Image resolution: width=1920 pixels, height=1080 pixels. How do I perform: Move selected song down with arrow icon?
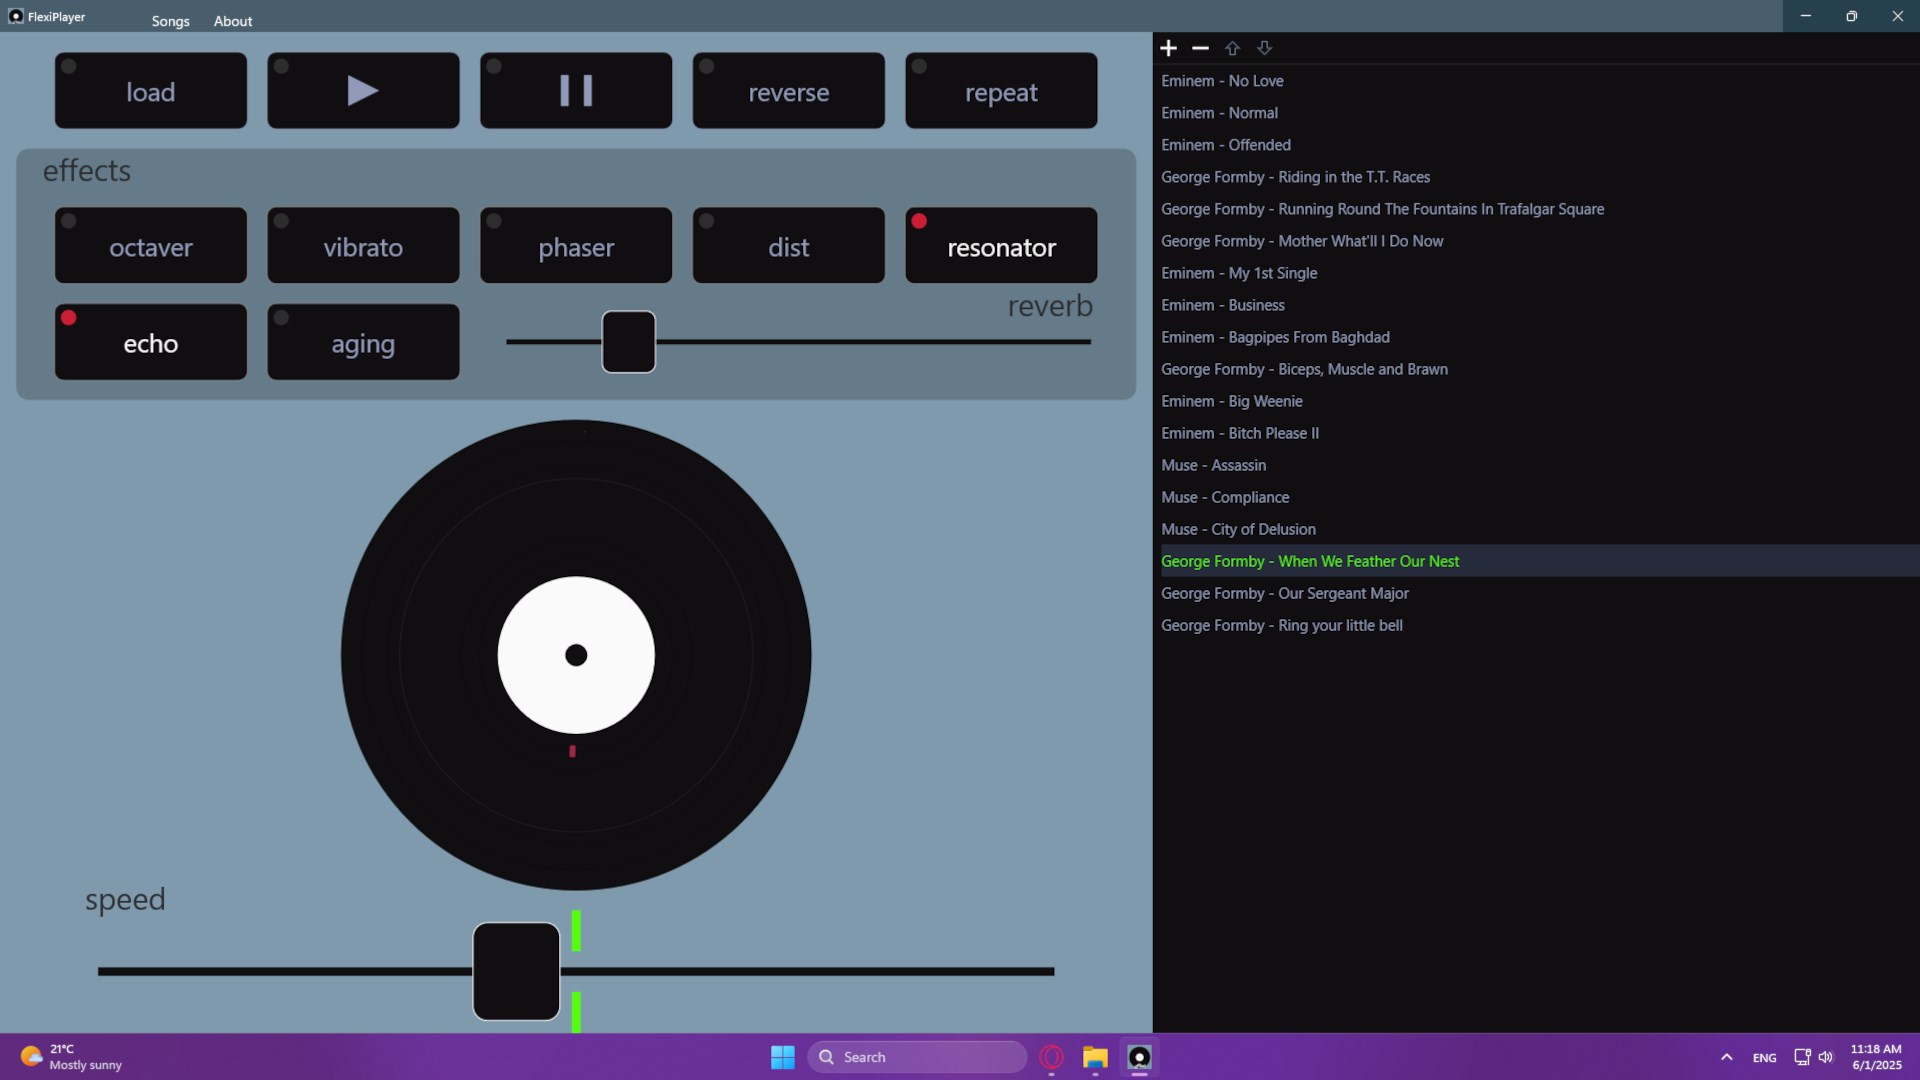click(x=1264, y=48)
